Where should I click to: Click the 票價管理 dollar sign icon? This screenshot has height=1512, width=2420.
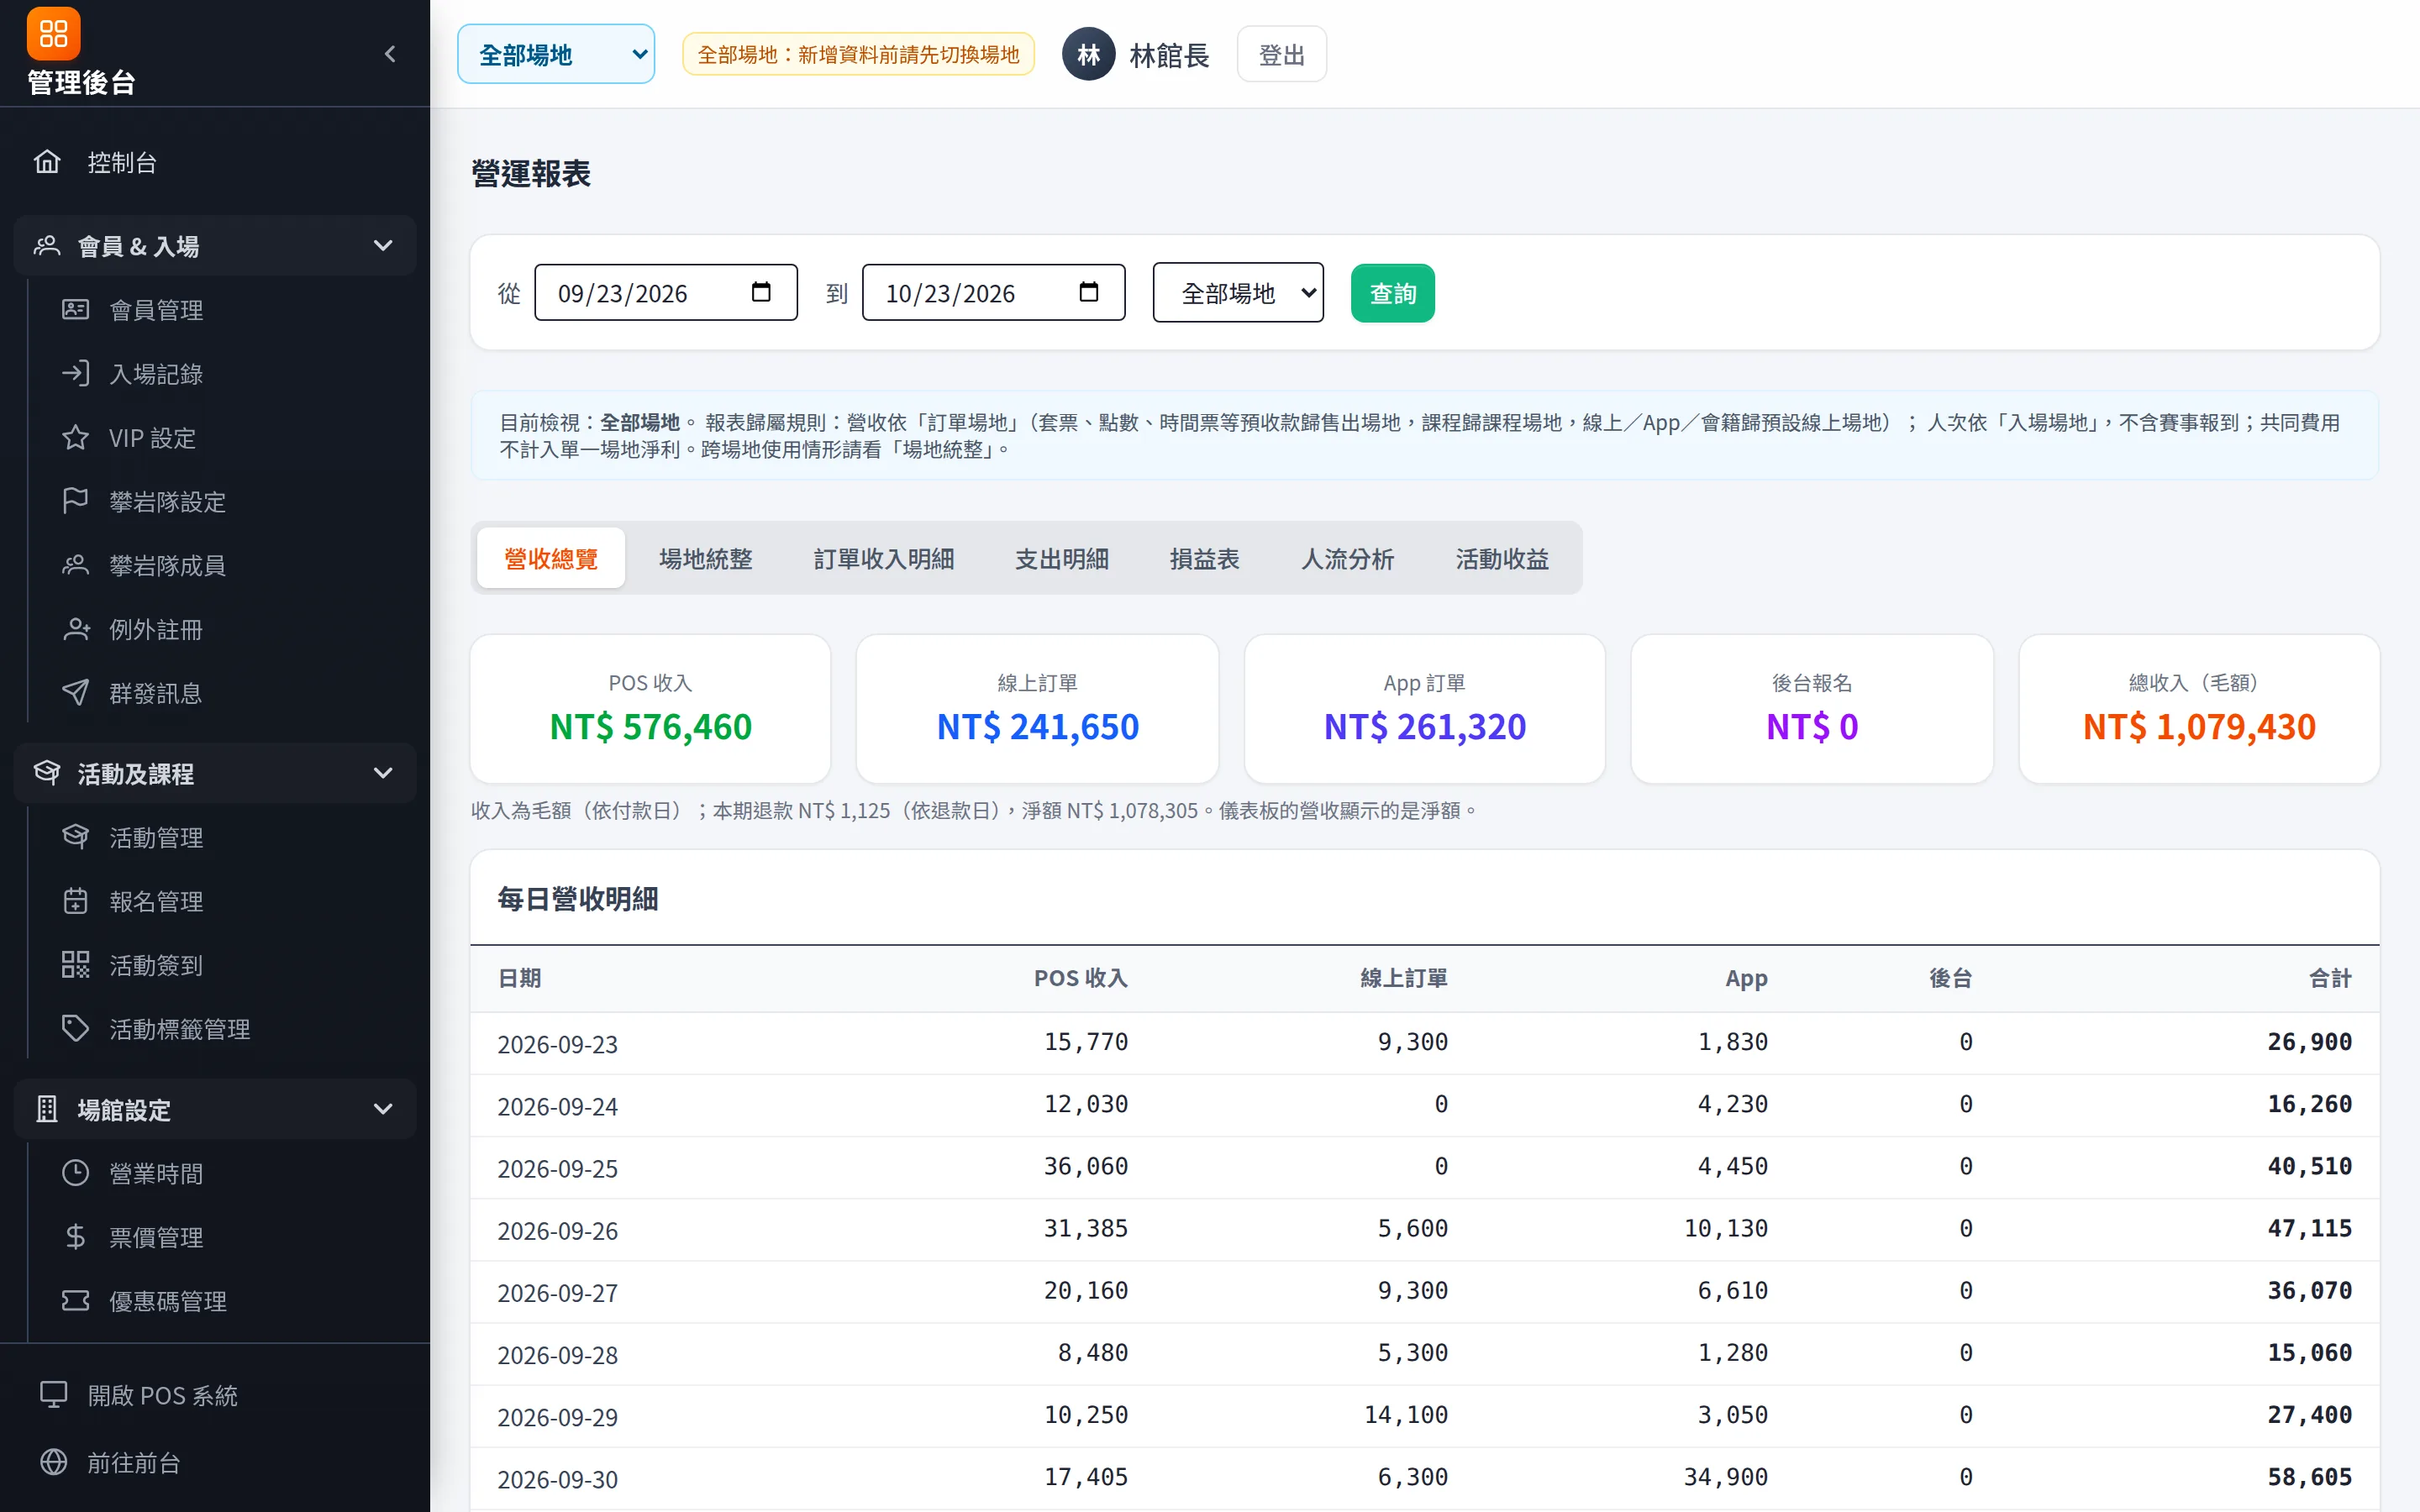point(75,1237)
